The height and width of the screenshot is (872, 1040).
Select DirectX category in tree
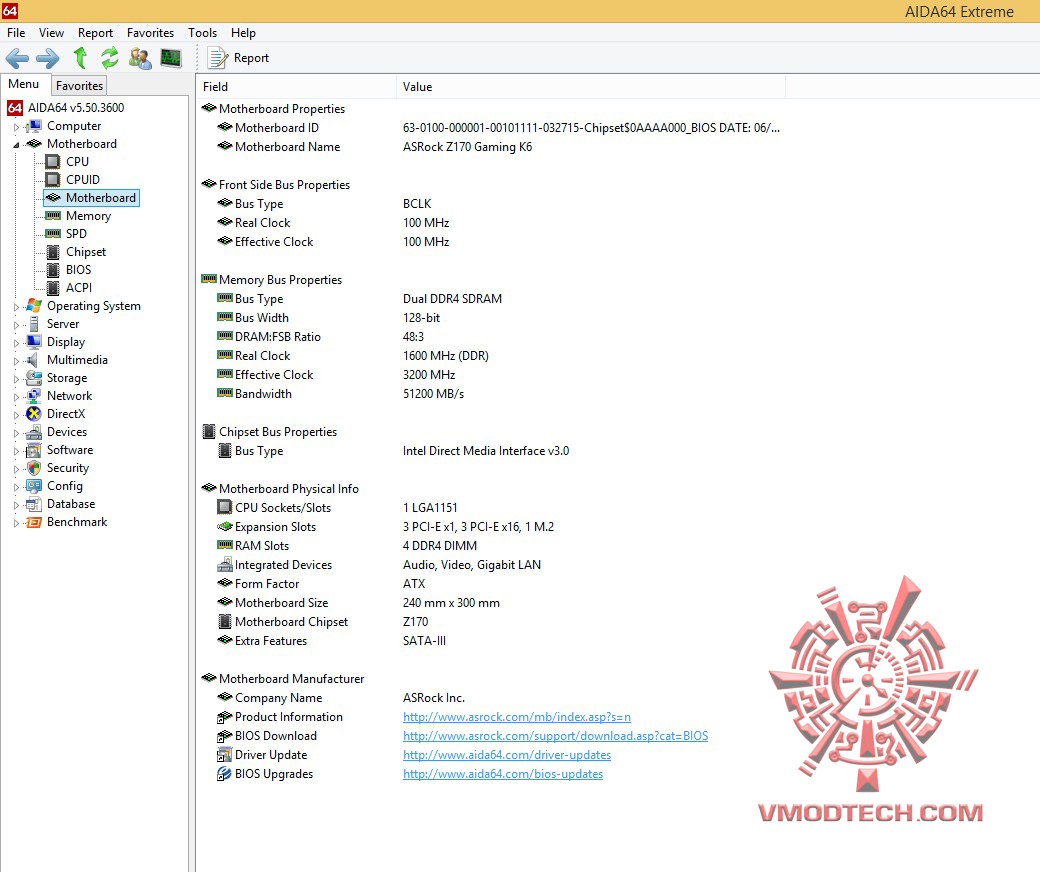coord(66,414)
